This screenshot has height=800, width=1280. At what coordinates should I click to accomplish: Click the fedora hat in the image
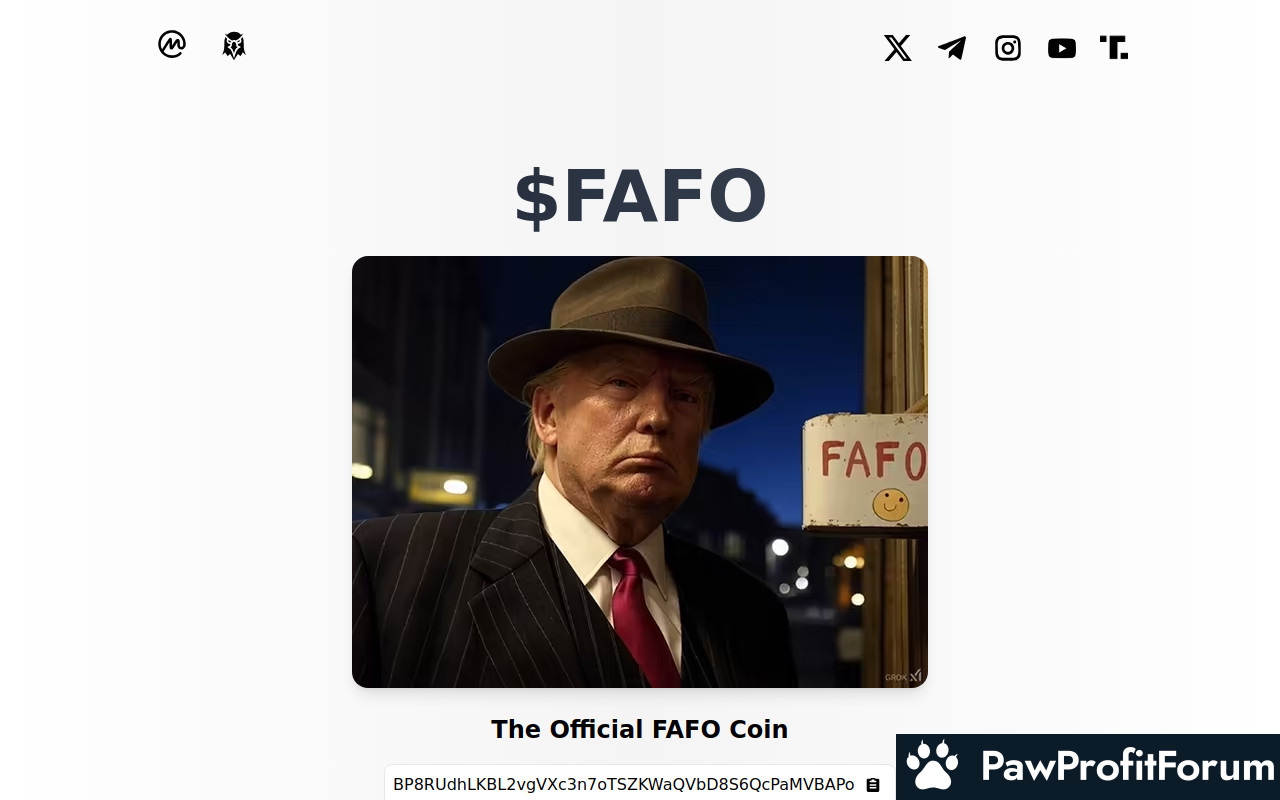[x=631, y=340]
